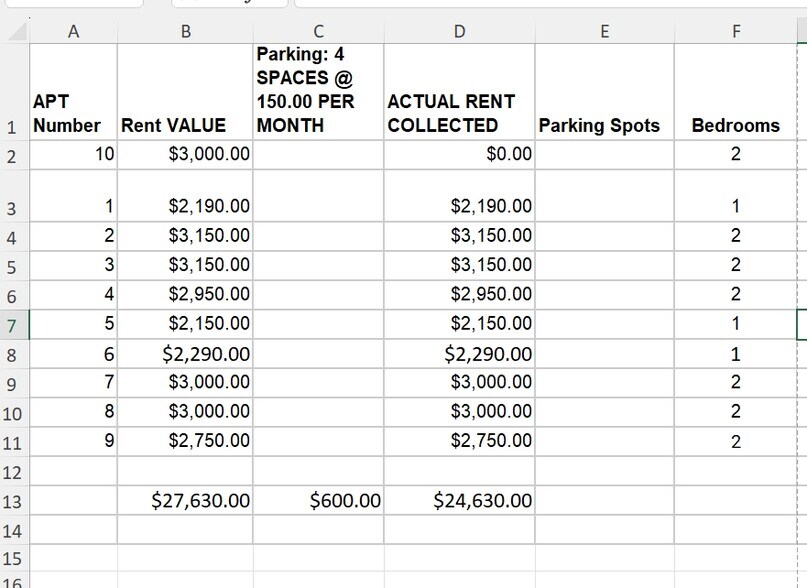The image size is (807, 588).
Task: Click the $27,630.00 rent total cell
Action: [185, 501]
